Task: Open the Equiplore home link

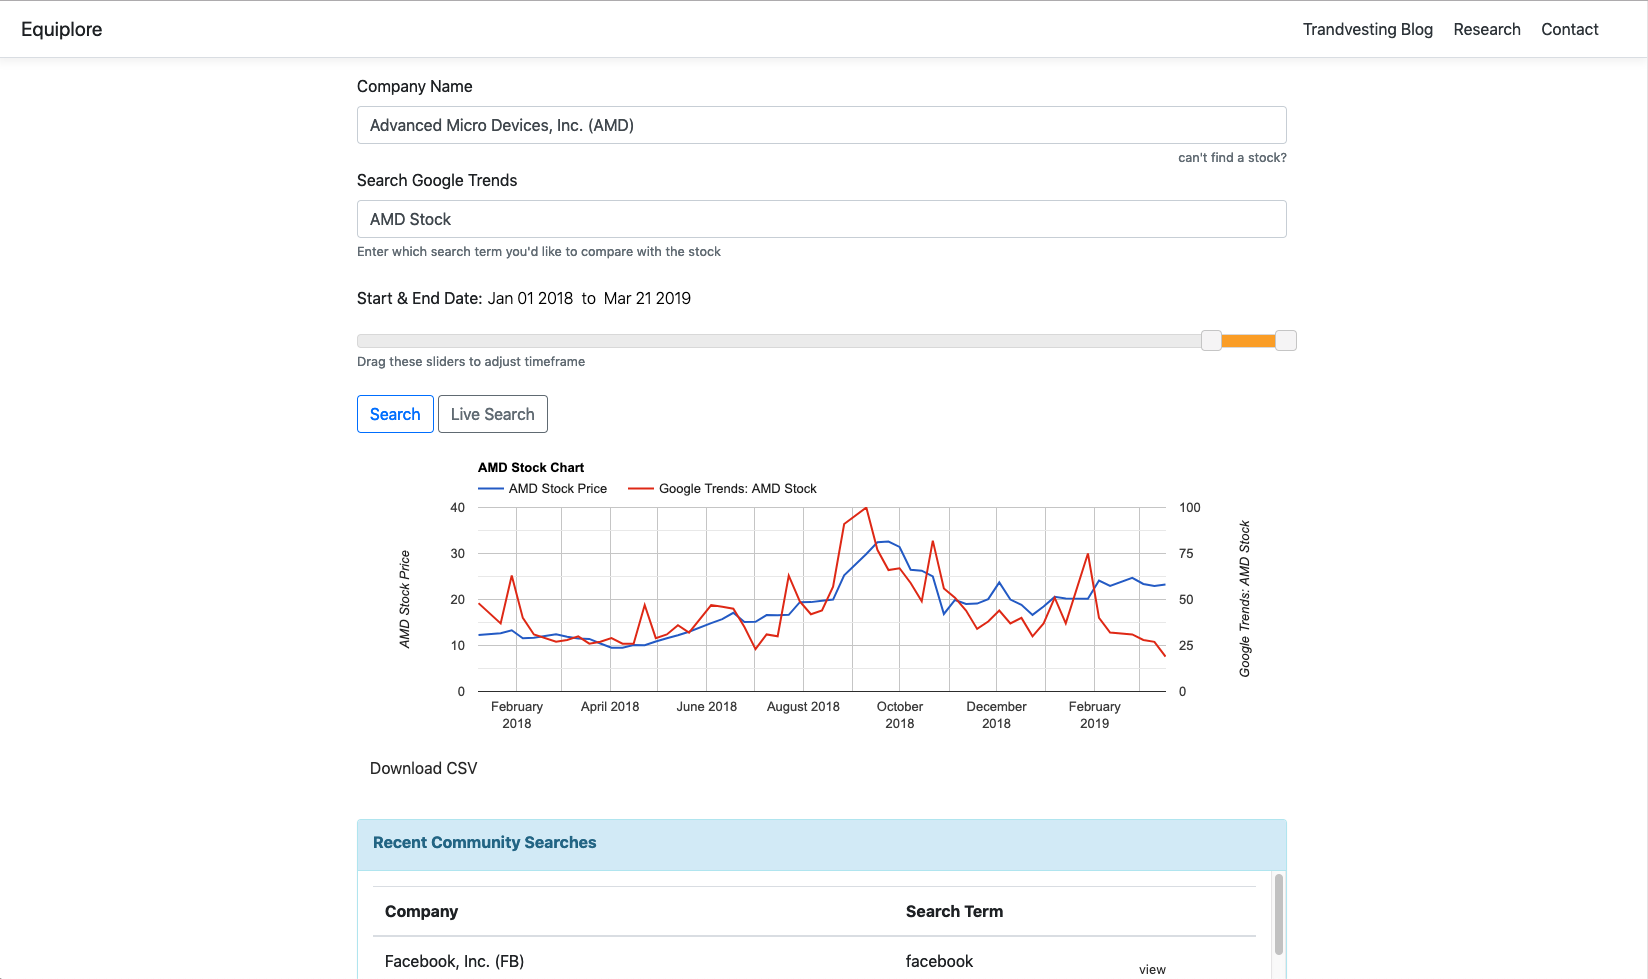Action: click(x=61, y=29)
